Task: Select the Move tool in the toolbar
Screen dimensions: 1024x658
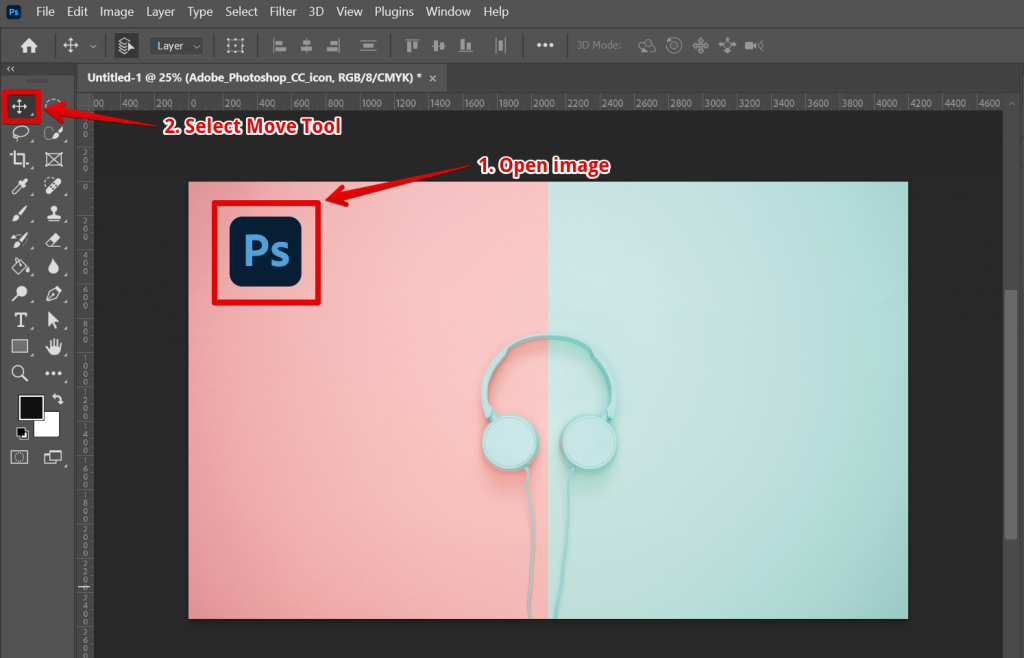Action: (20, 106)
